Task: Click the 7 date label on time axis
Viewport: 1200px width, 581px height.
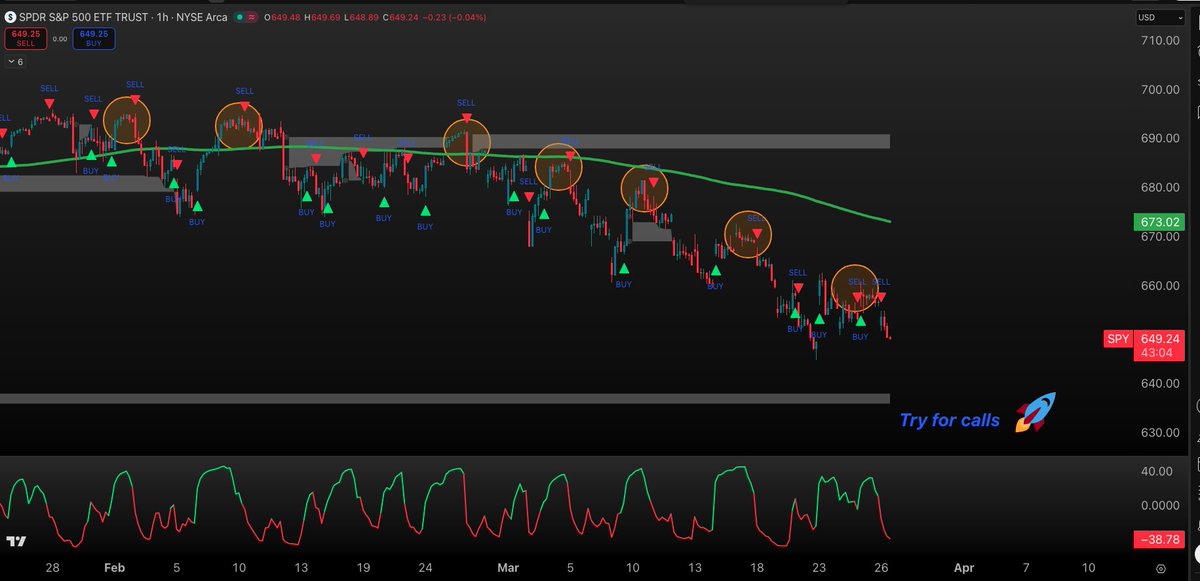Action: [1025, 567]
